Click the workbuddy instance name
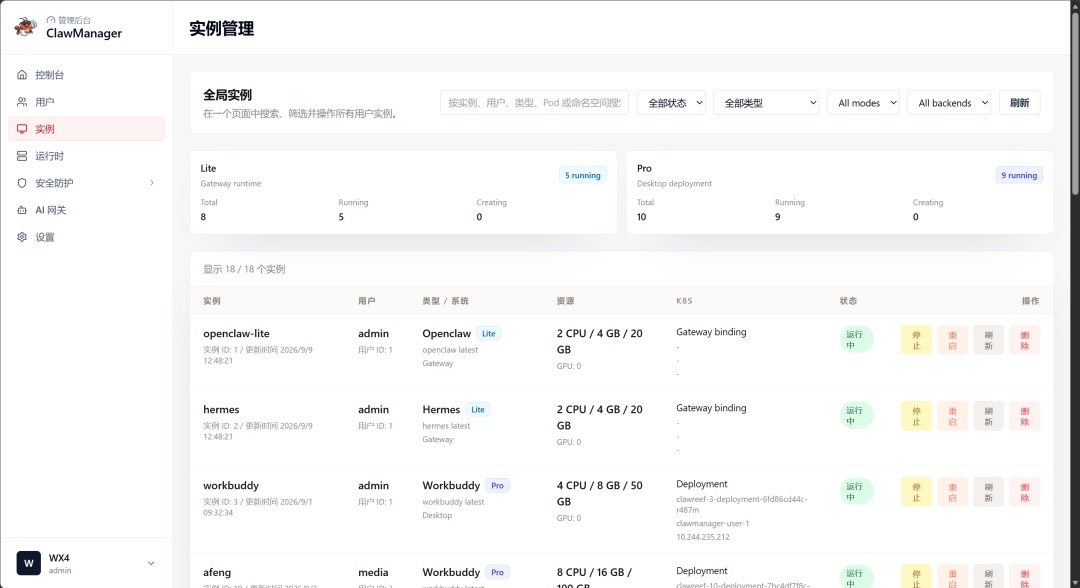This screenshot has height=588, width=1080. tap(231, 485)
